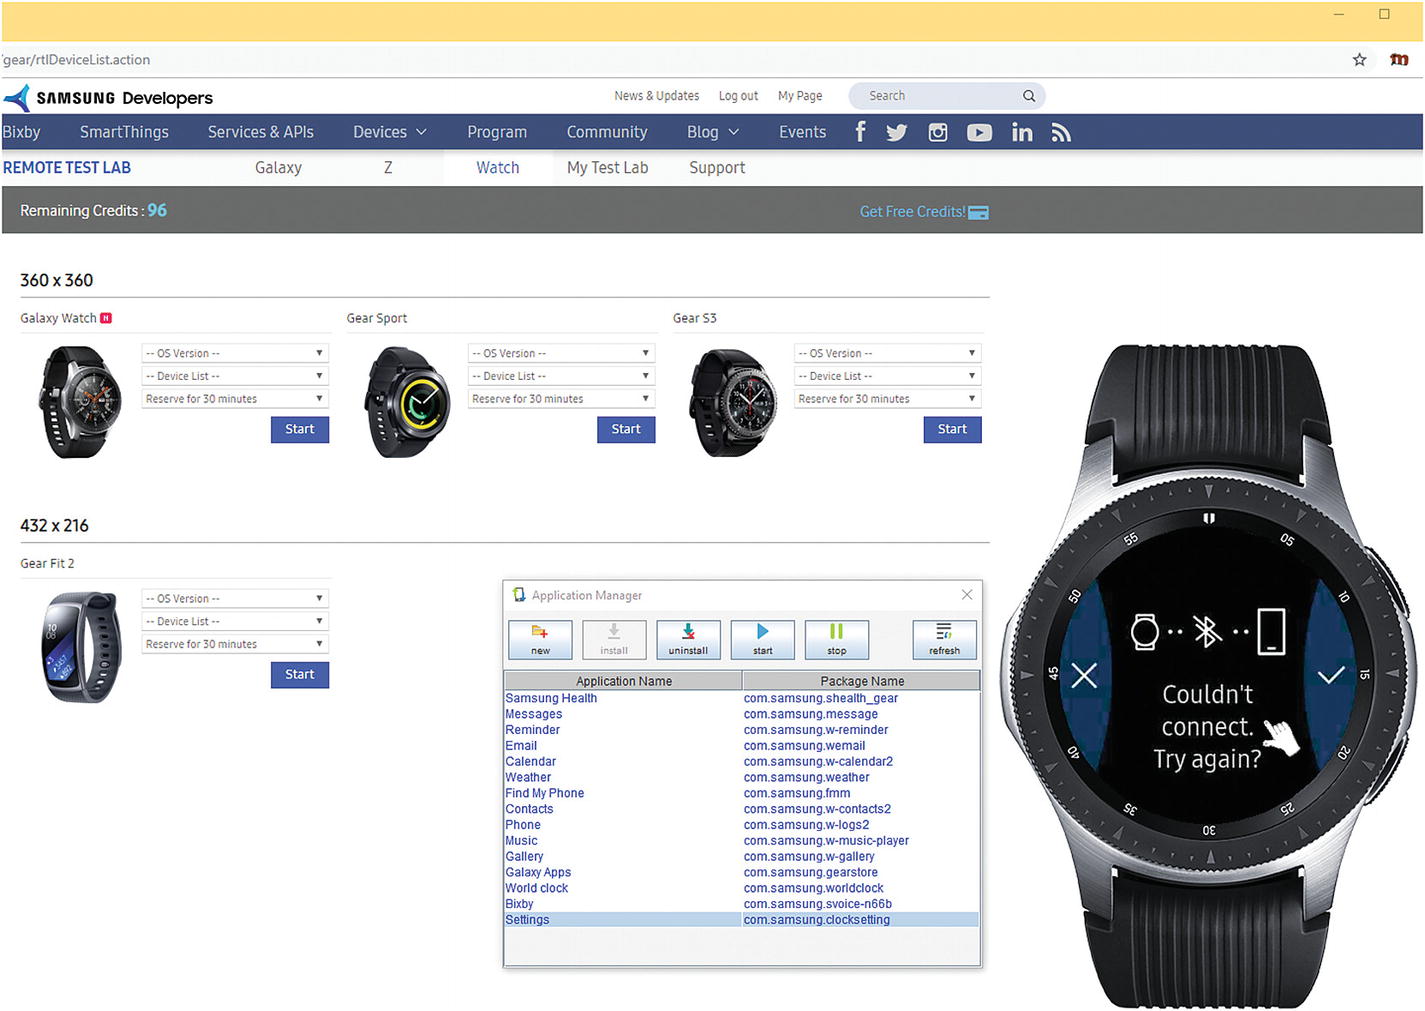The height and width of the screenshot is (1011, 1425).
Task: Select Galaxy Apps in the application list
Action: [538, 872]
